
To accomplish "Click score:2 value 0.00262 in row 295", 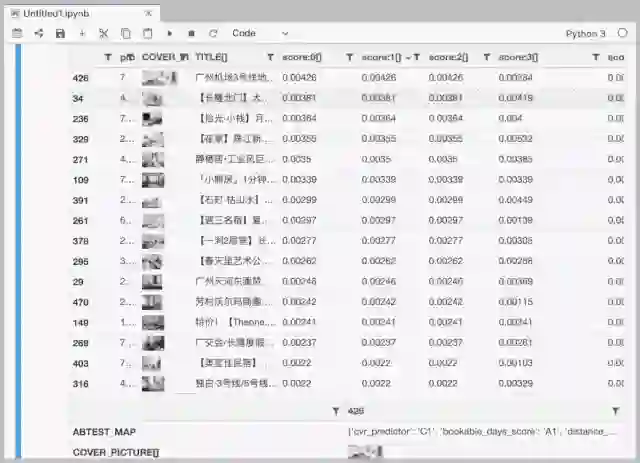I will pyautogui.click(x=446, y=261).
